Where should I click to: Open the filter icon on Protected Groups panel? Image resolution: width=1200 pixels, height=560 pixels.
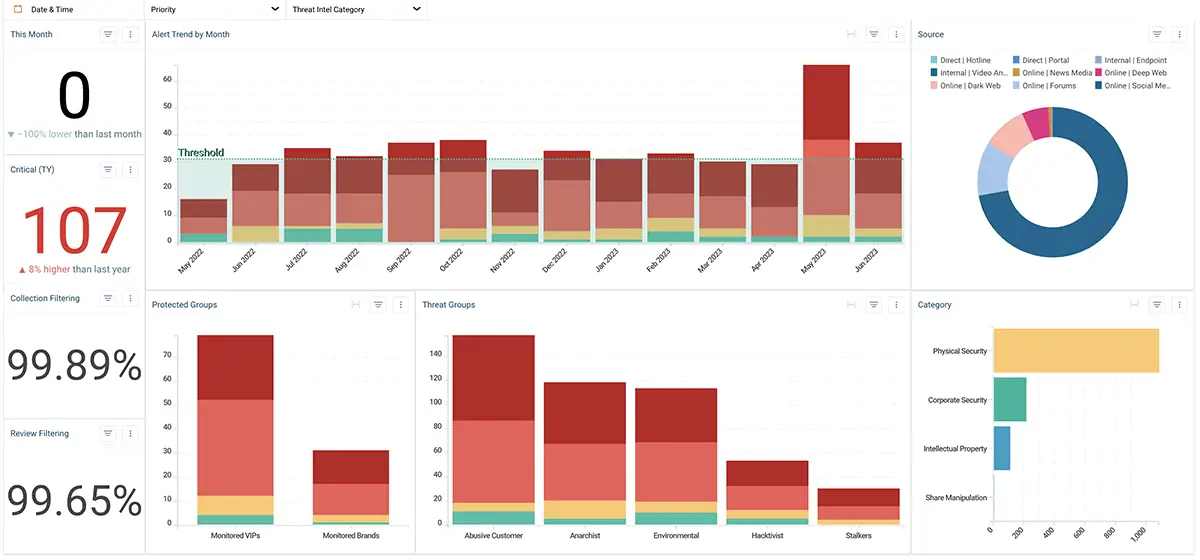point(378,305)
